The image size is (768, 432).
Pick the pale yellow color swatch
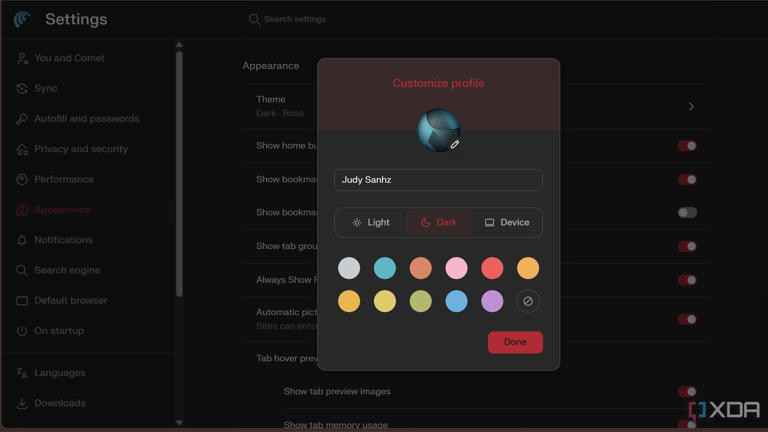[384, 301]
